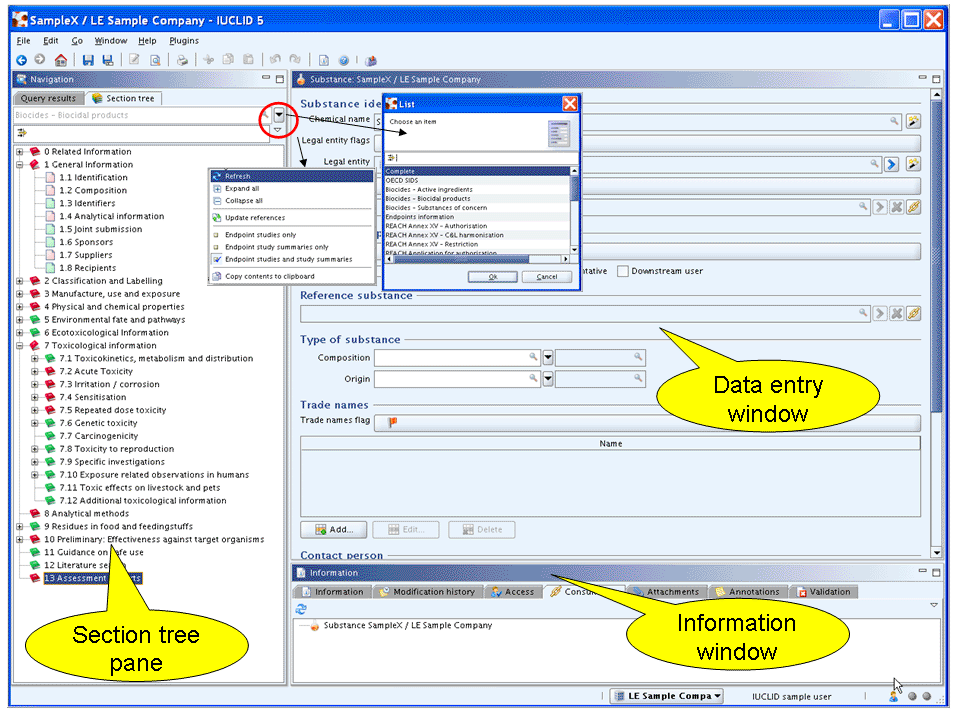Click the Edit... button under Trade names
The width and height of the screenshot is (955, 711).
[x=406, y=529]
